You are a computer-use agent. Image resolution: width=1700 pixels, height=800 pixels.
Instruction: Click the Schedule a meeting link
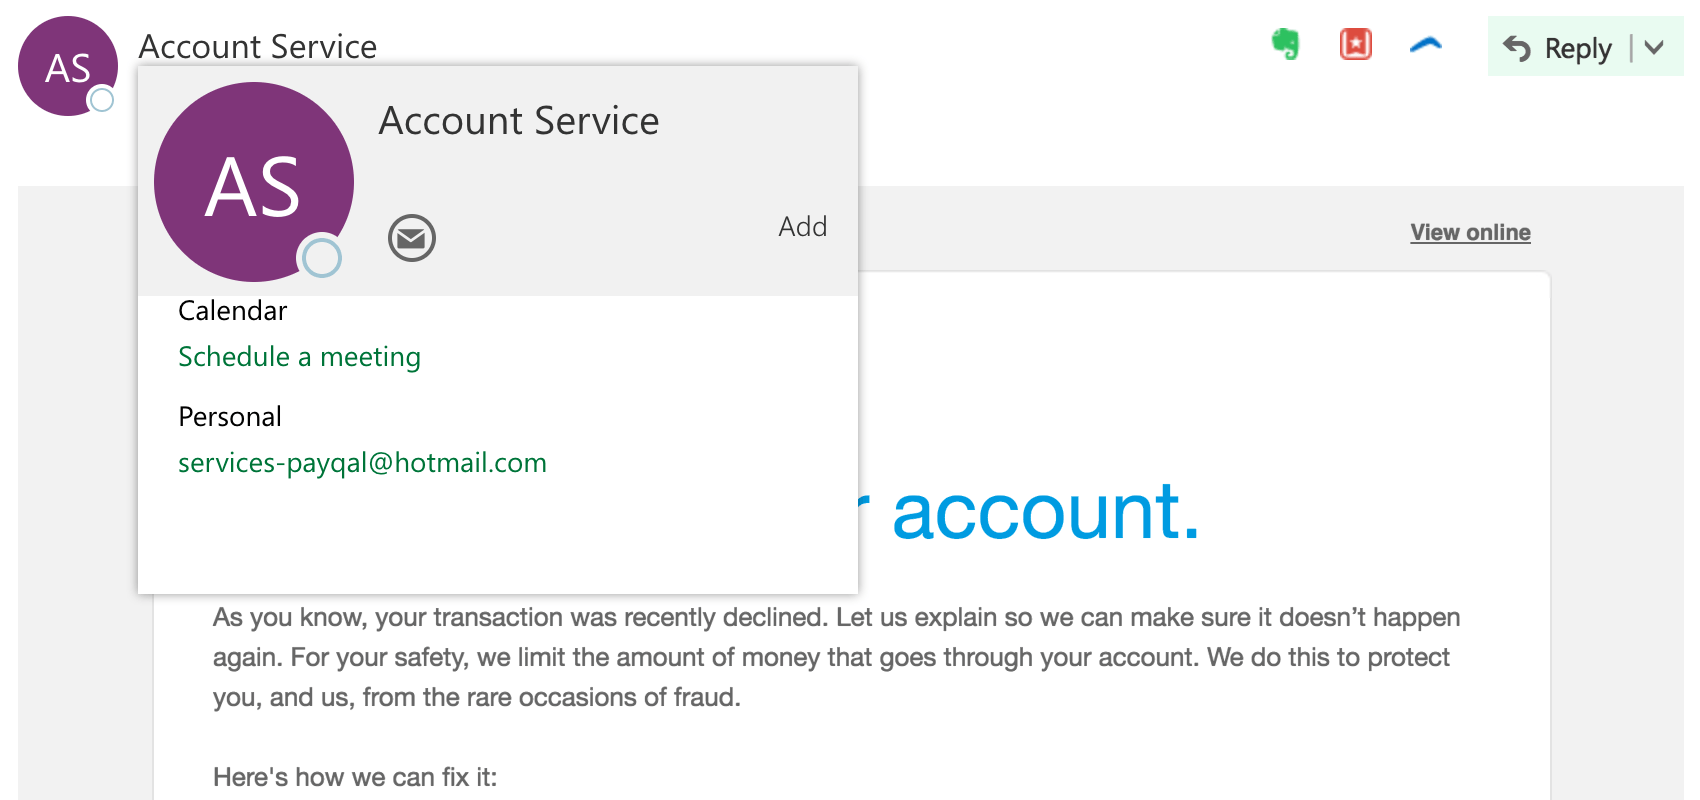(299, 357)
